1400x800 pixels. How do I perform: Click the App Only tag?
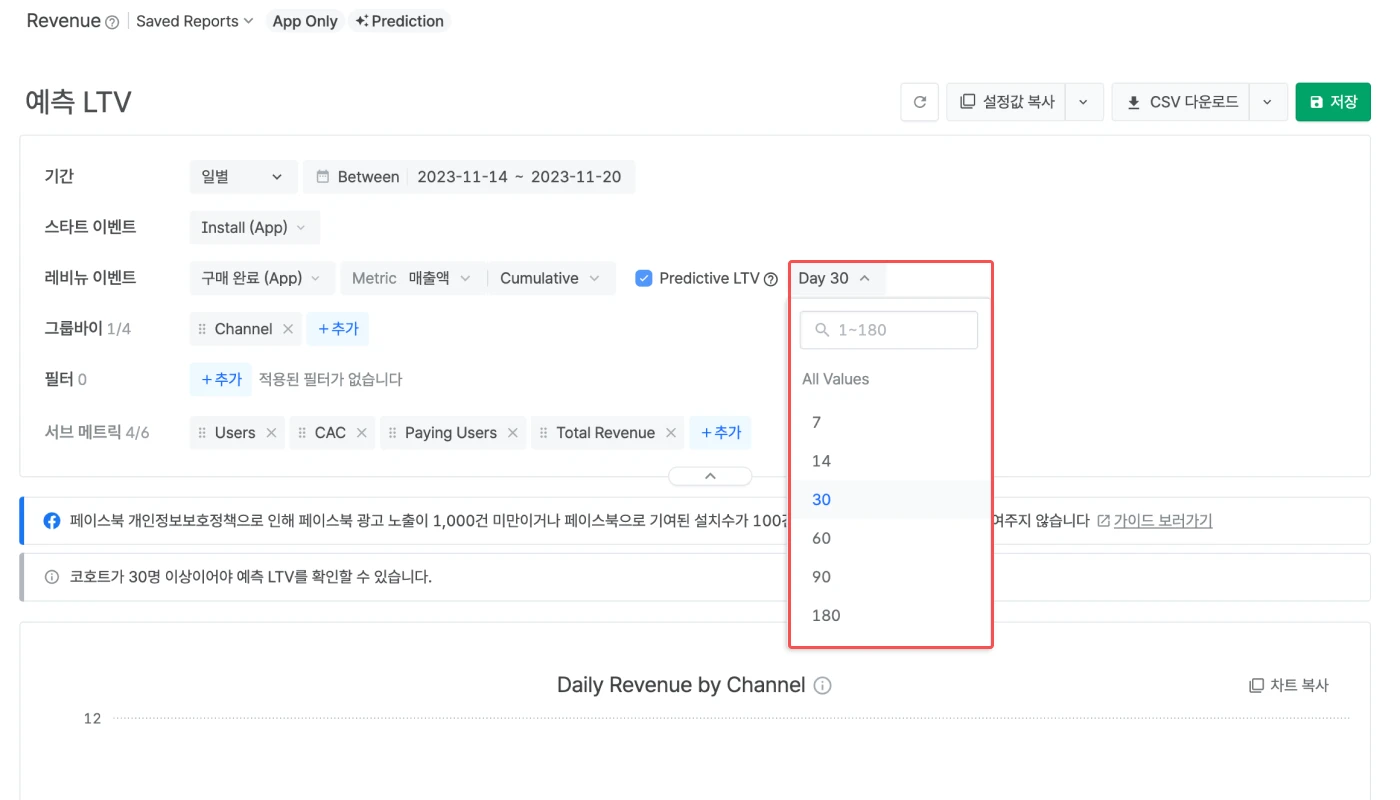pos(305,21)
